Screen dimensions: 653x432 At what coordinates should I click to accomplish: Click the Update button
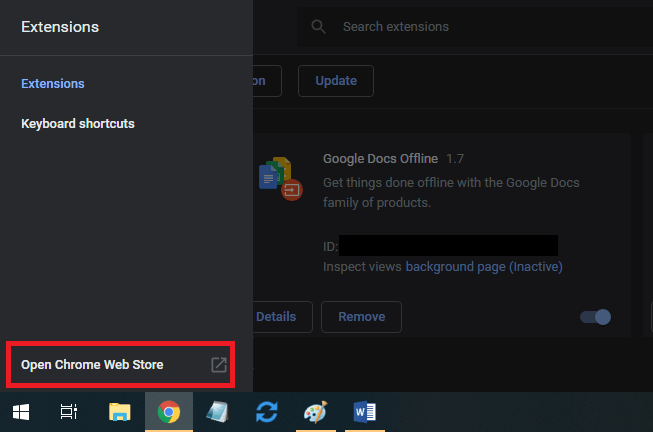(335, 81)
